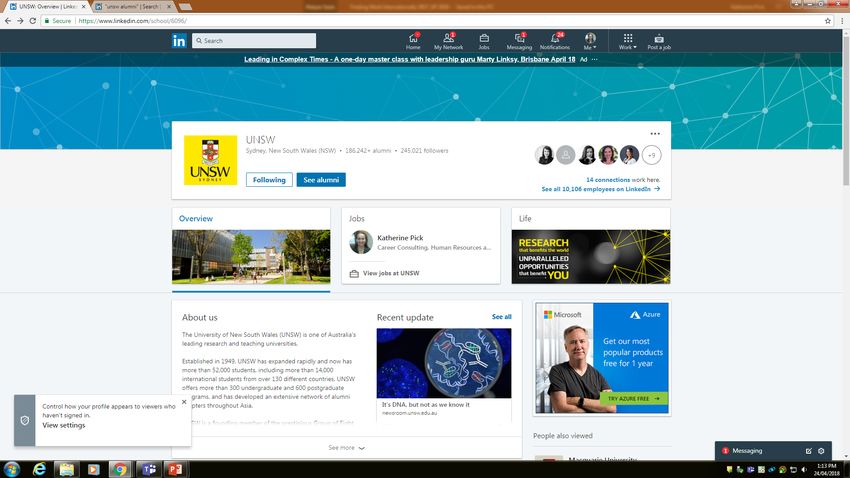Open Chrome three-dot menu
The image size is (850, 478).
pyautogui.click(x=842, y=21)
